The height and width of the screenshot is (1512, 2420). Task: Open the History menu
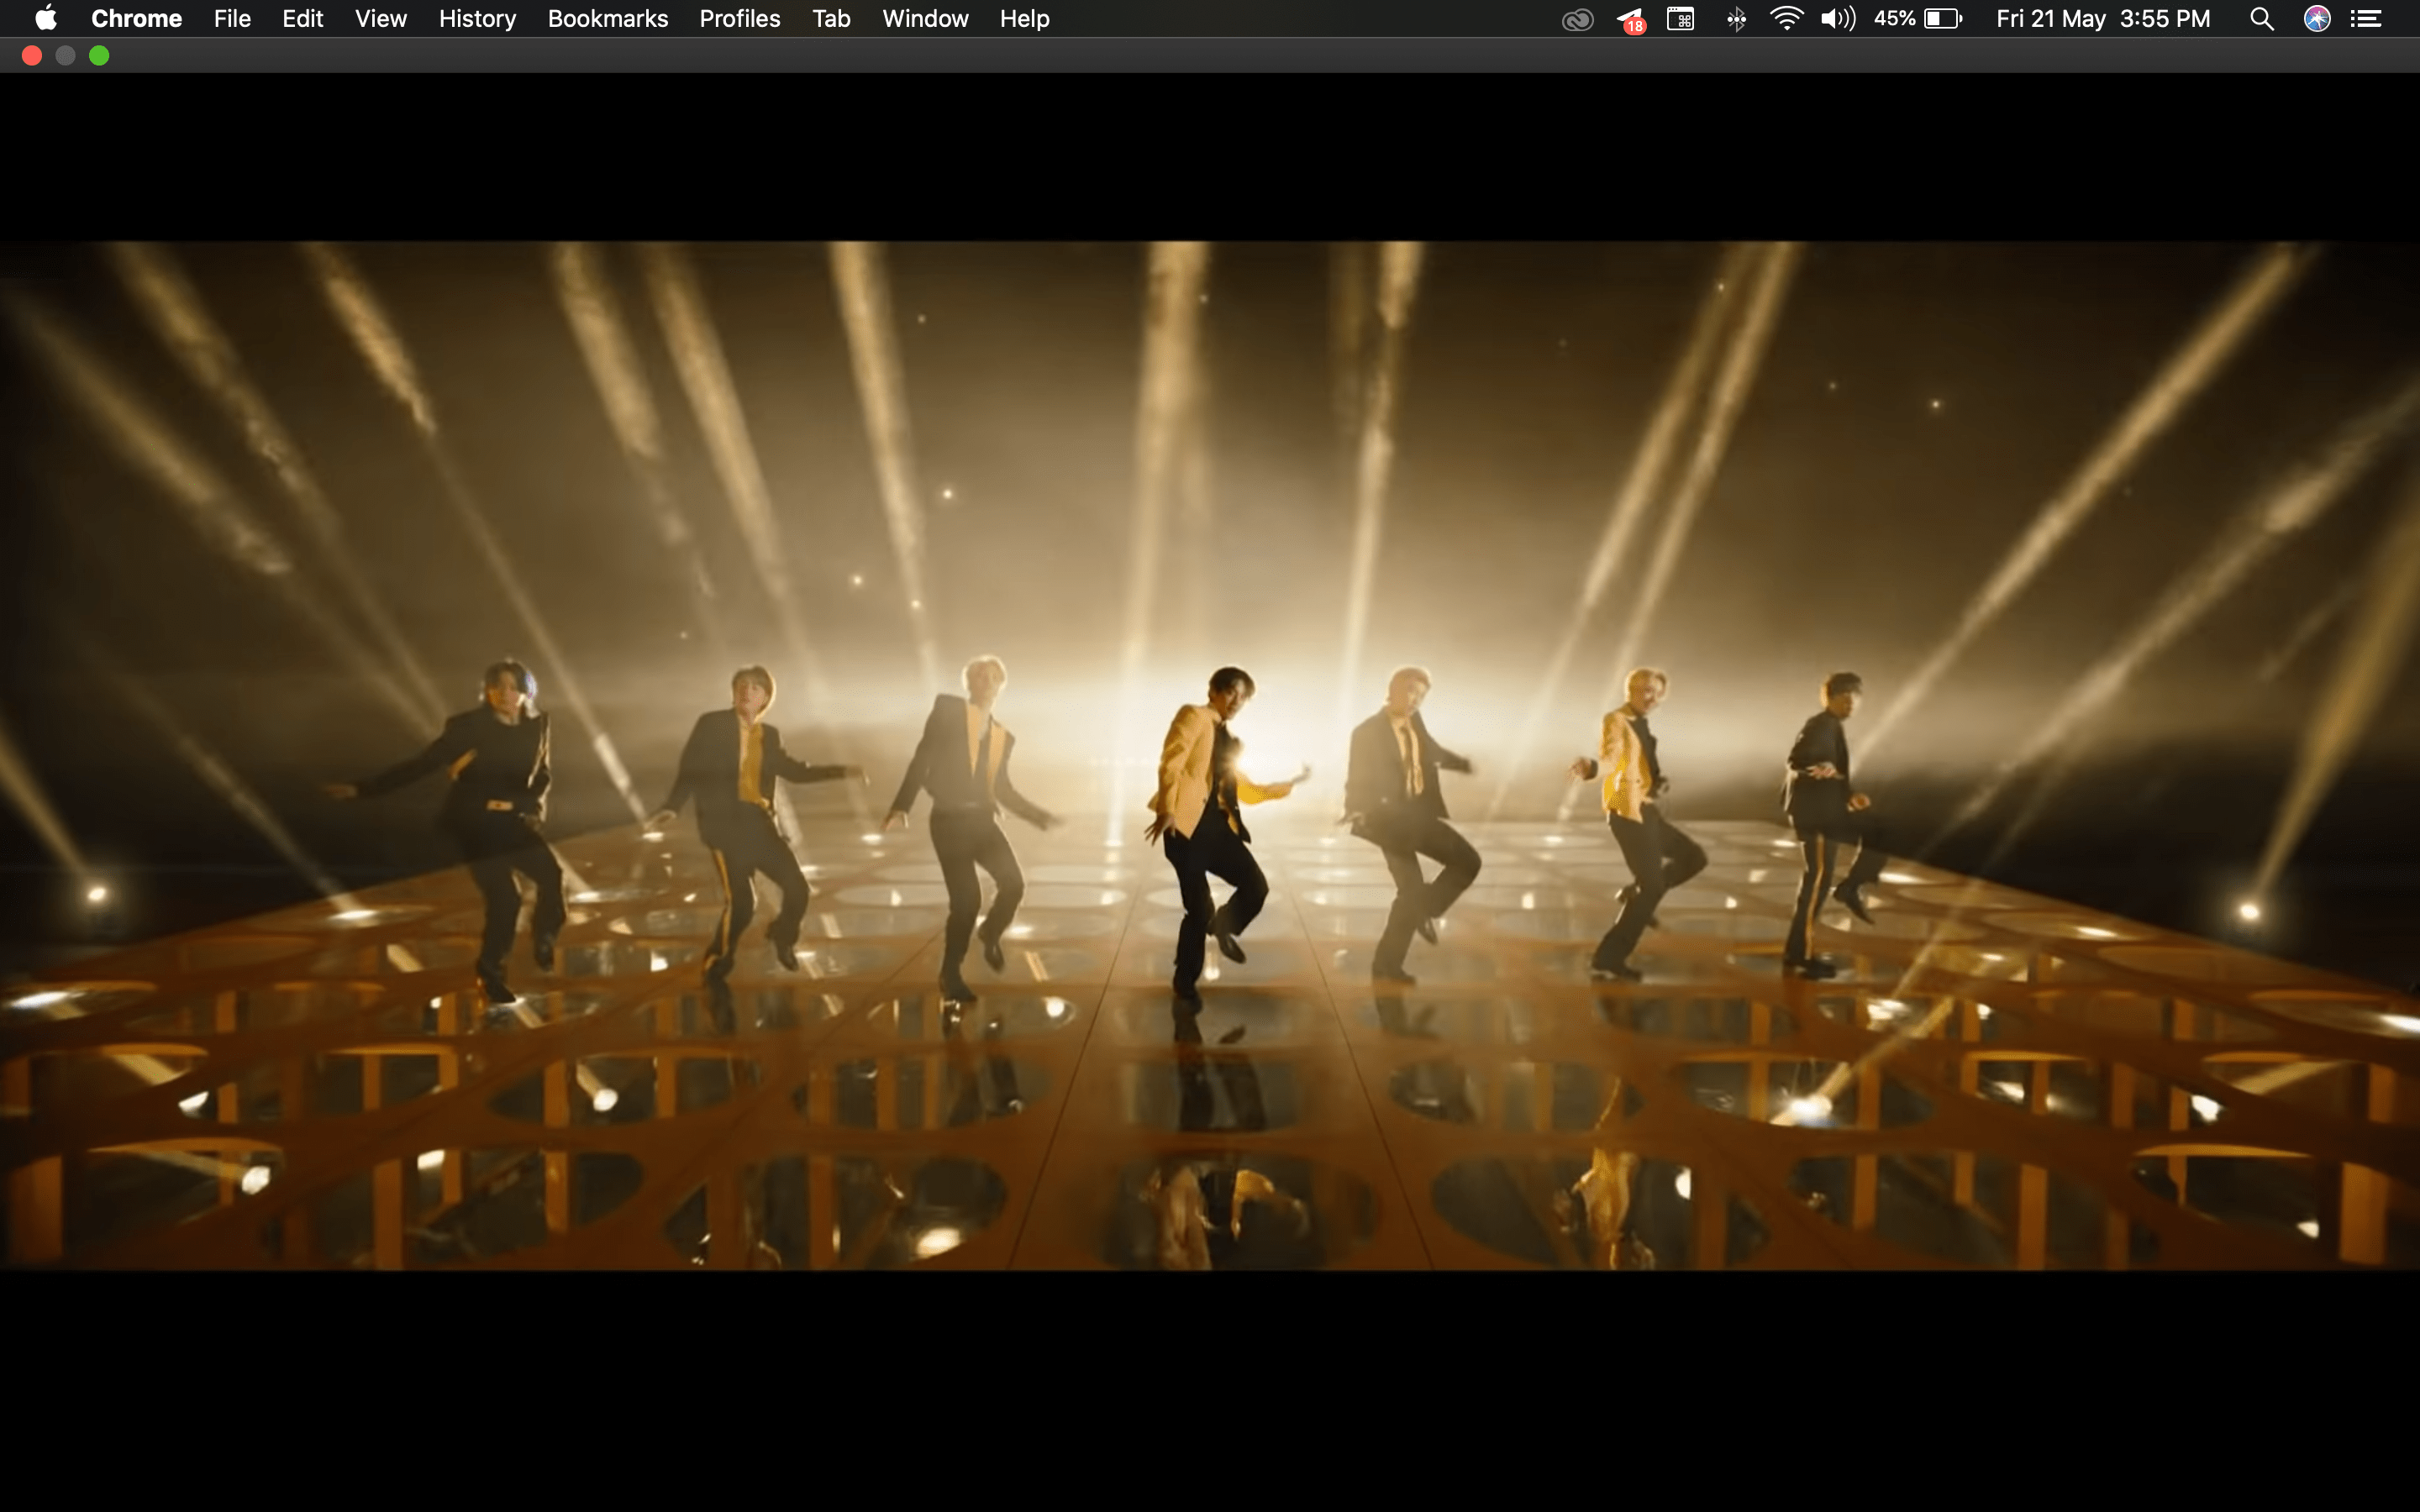tap(477, 19)
